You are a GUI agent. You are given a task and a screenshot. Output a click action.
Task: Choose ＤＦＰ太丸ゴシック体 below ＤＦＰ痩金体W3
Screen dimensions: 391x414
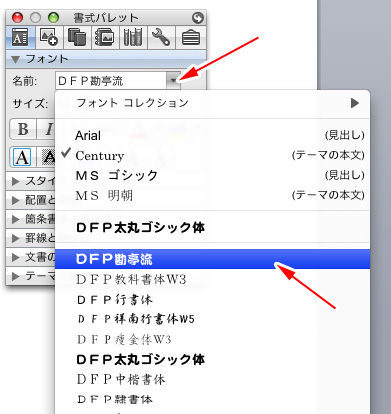coord(212,359)
